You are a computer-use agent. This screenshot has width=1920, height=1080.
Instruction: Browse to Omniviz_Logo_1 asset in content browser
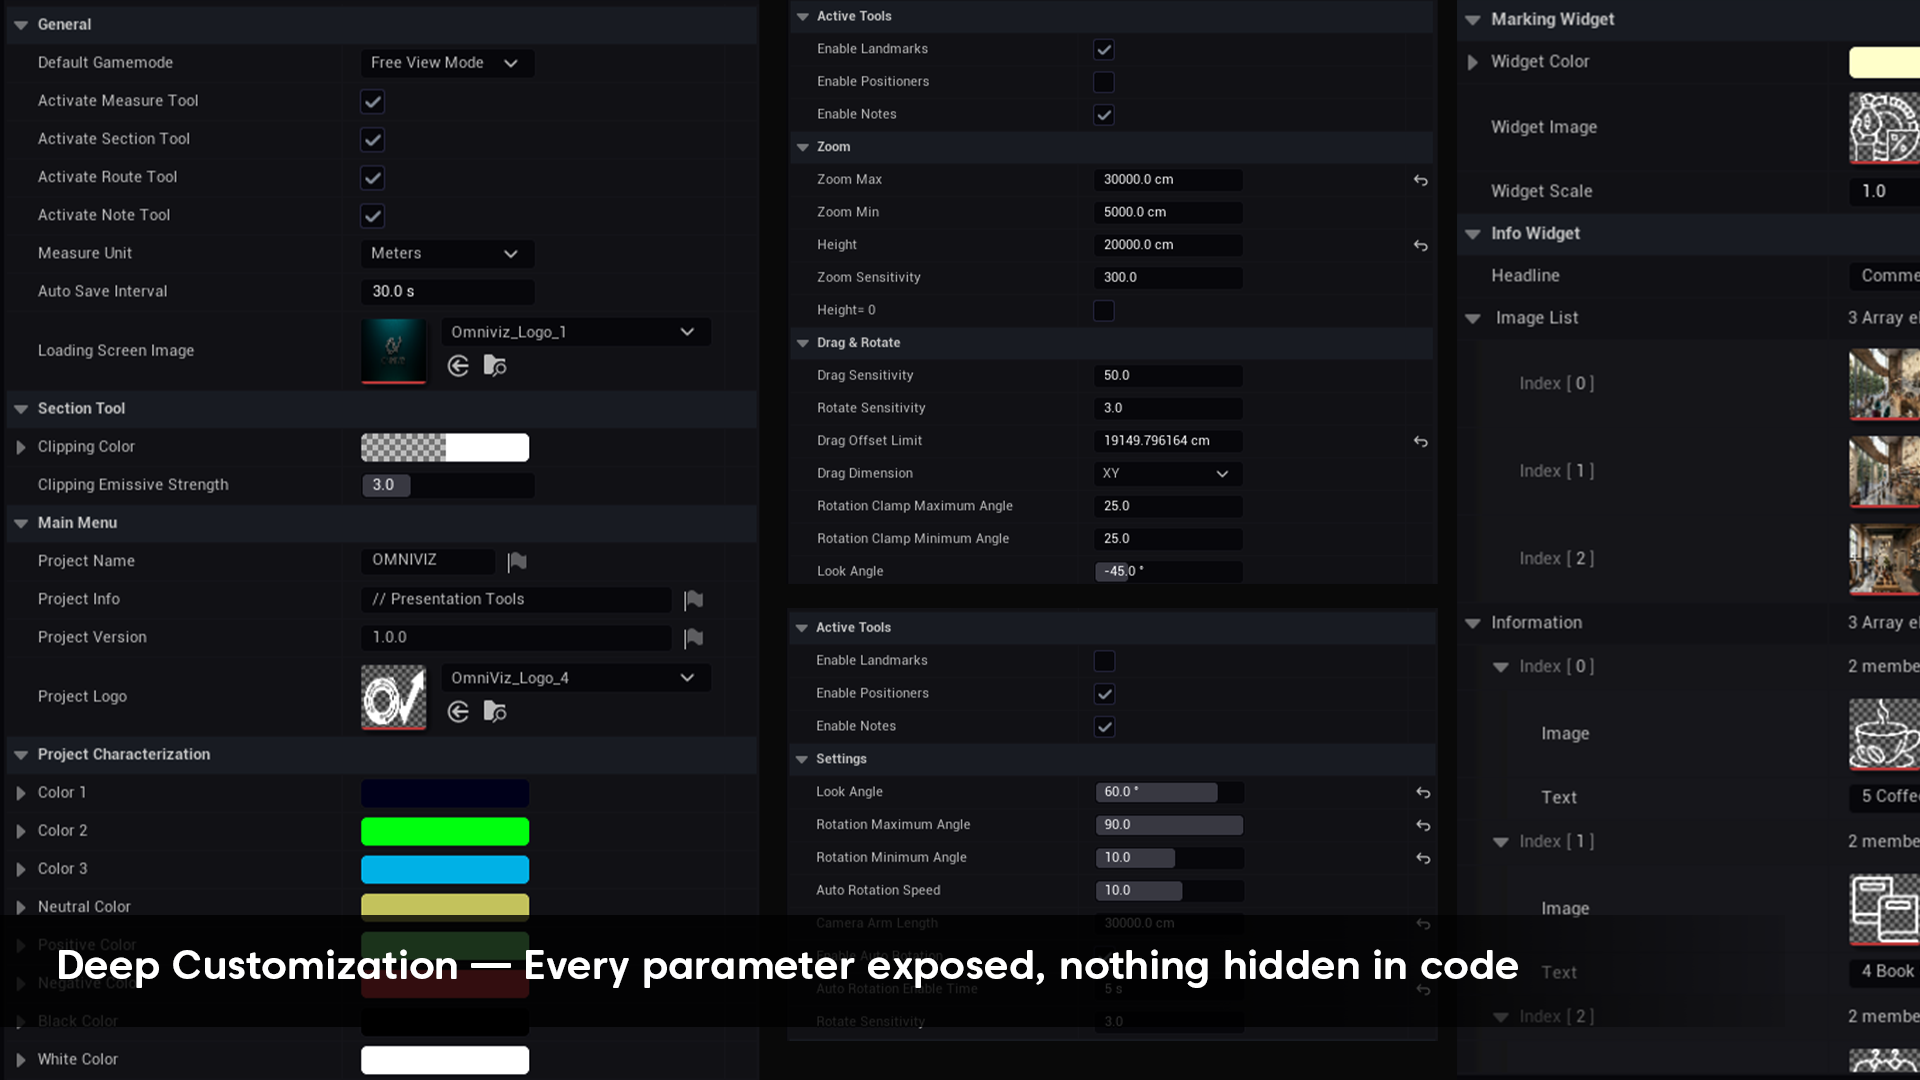(x=495, y=366)
